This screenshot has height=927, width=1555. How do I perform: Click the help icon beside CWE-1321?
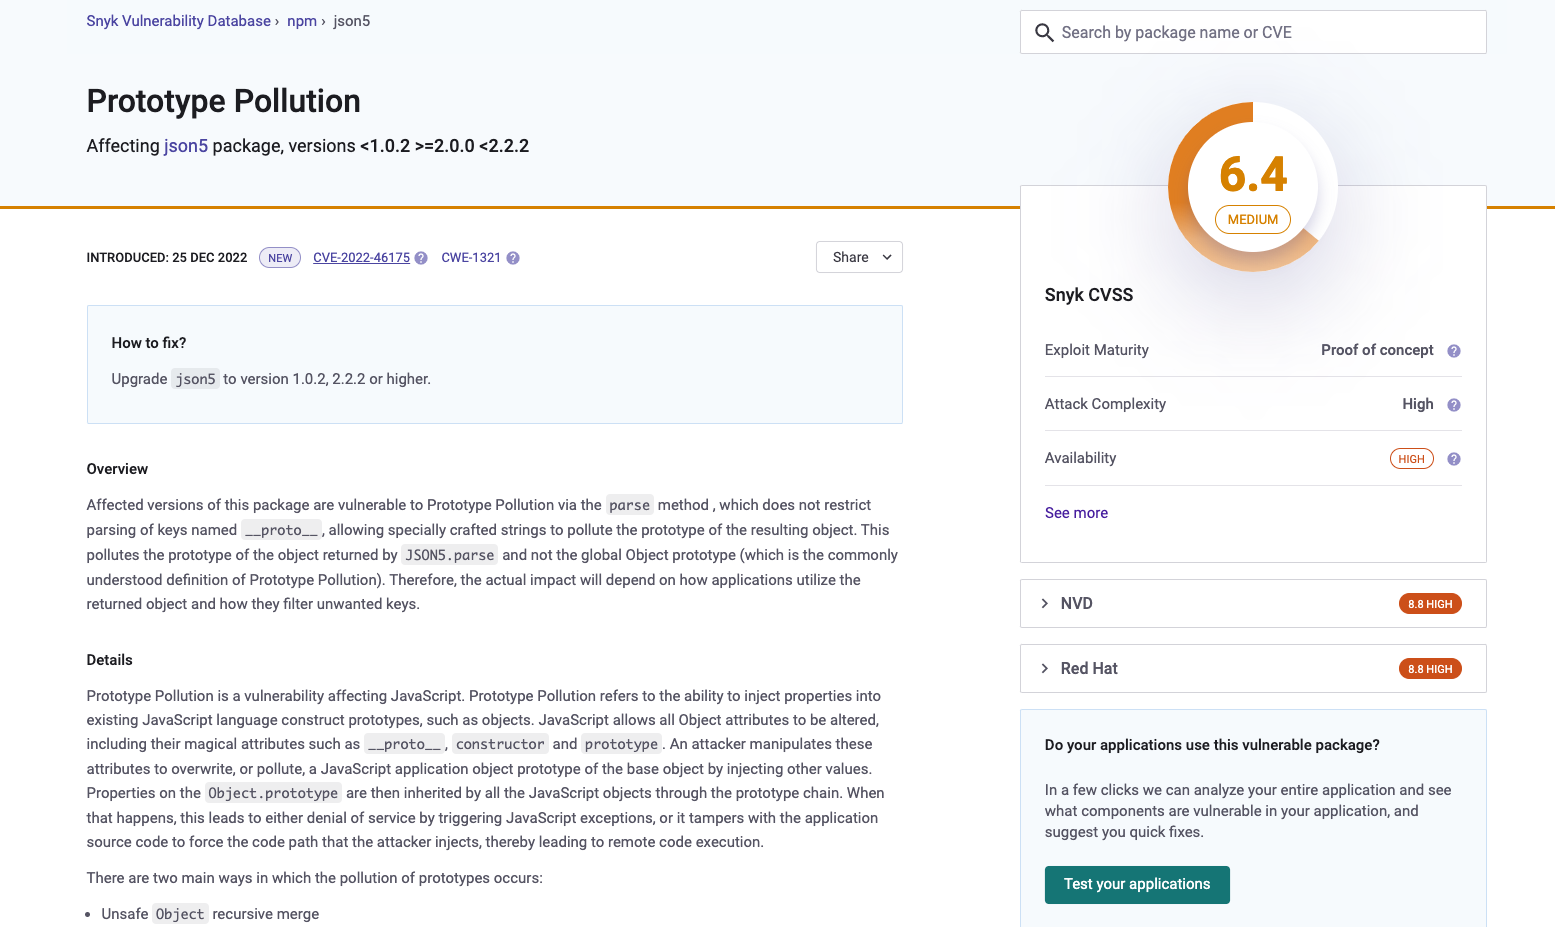pyautogui.click(x=513, y=257)
